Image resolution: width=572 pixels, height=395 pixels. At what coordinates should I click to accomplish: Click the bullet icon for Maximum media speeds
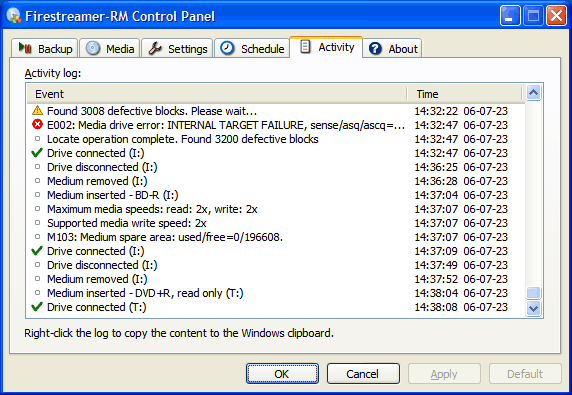click(37, 209)
